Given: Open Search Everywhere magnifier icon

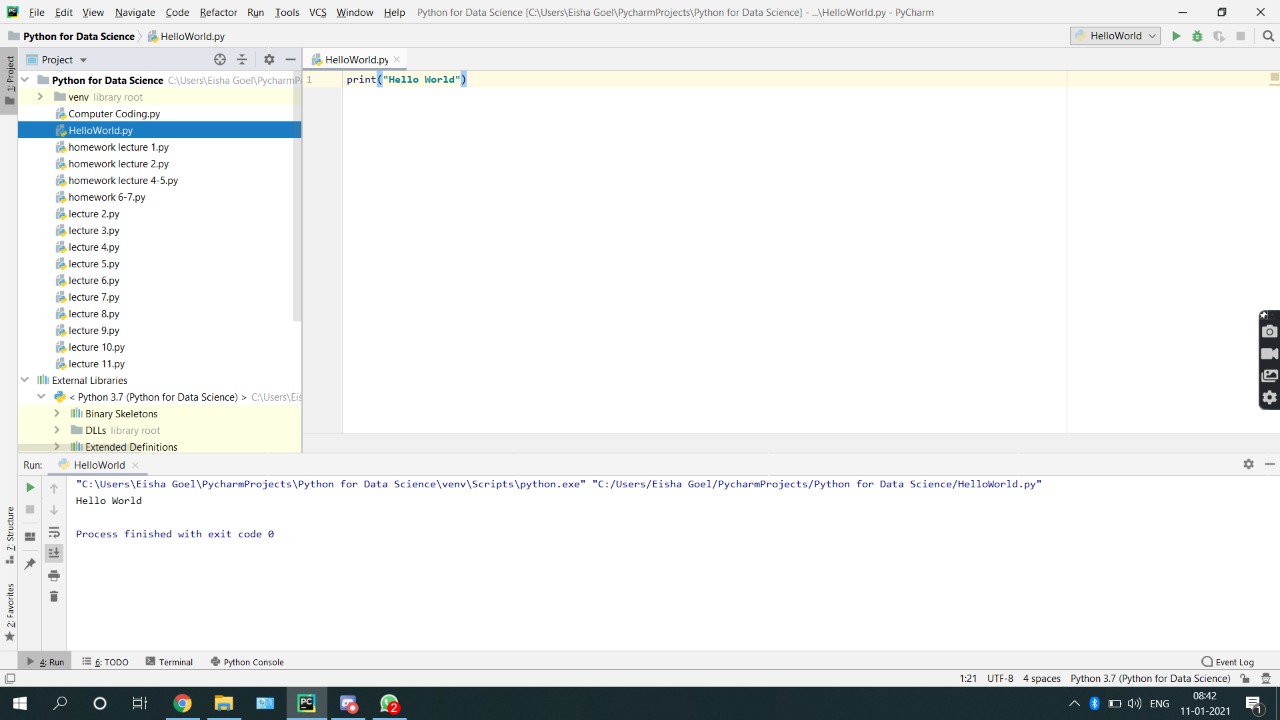Looking at the screenshot, I should [1268, 36].
